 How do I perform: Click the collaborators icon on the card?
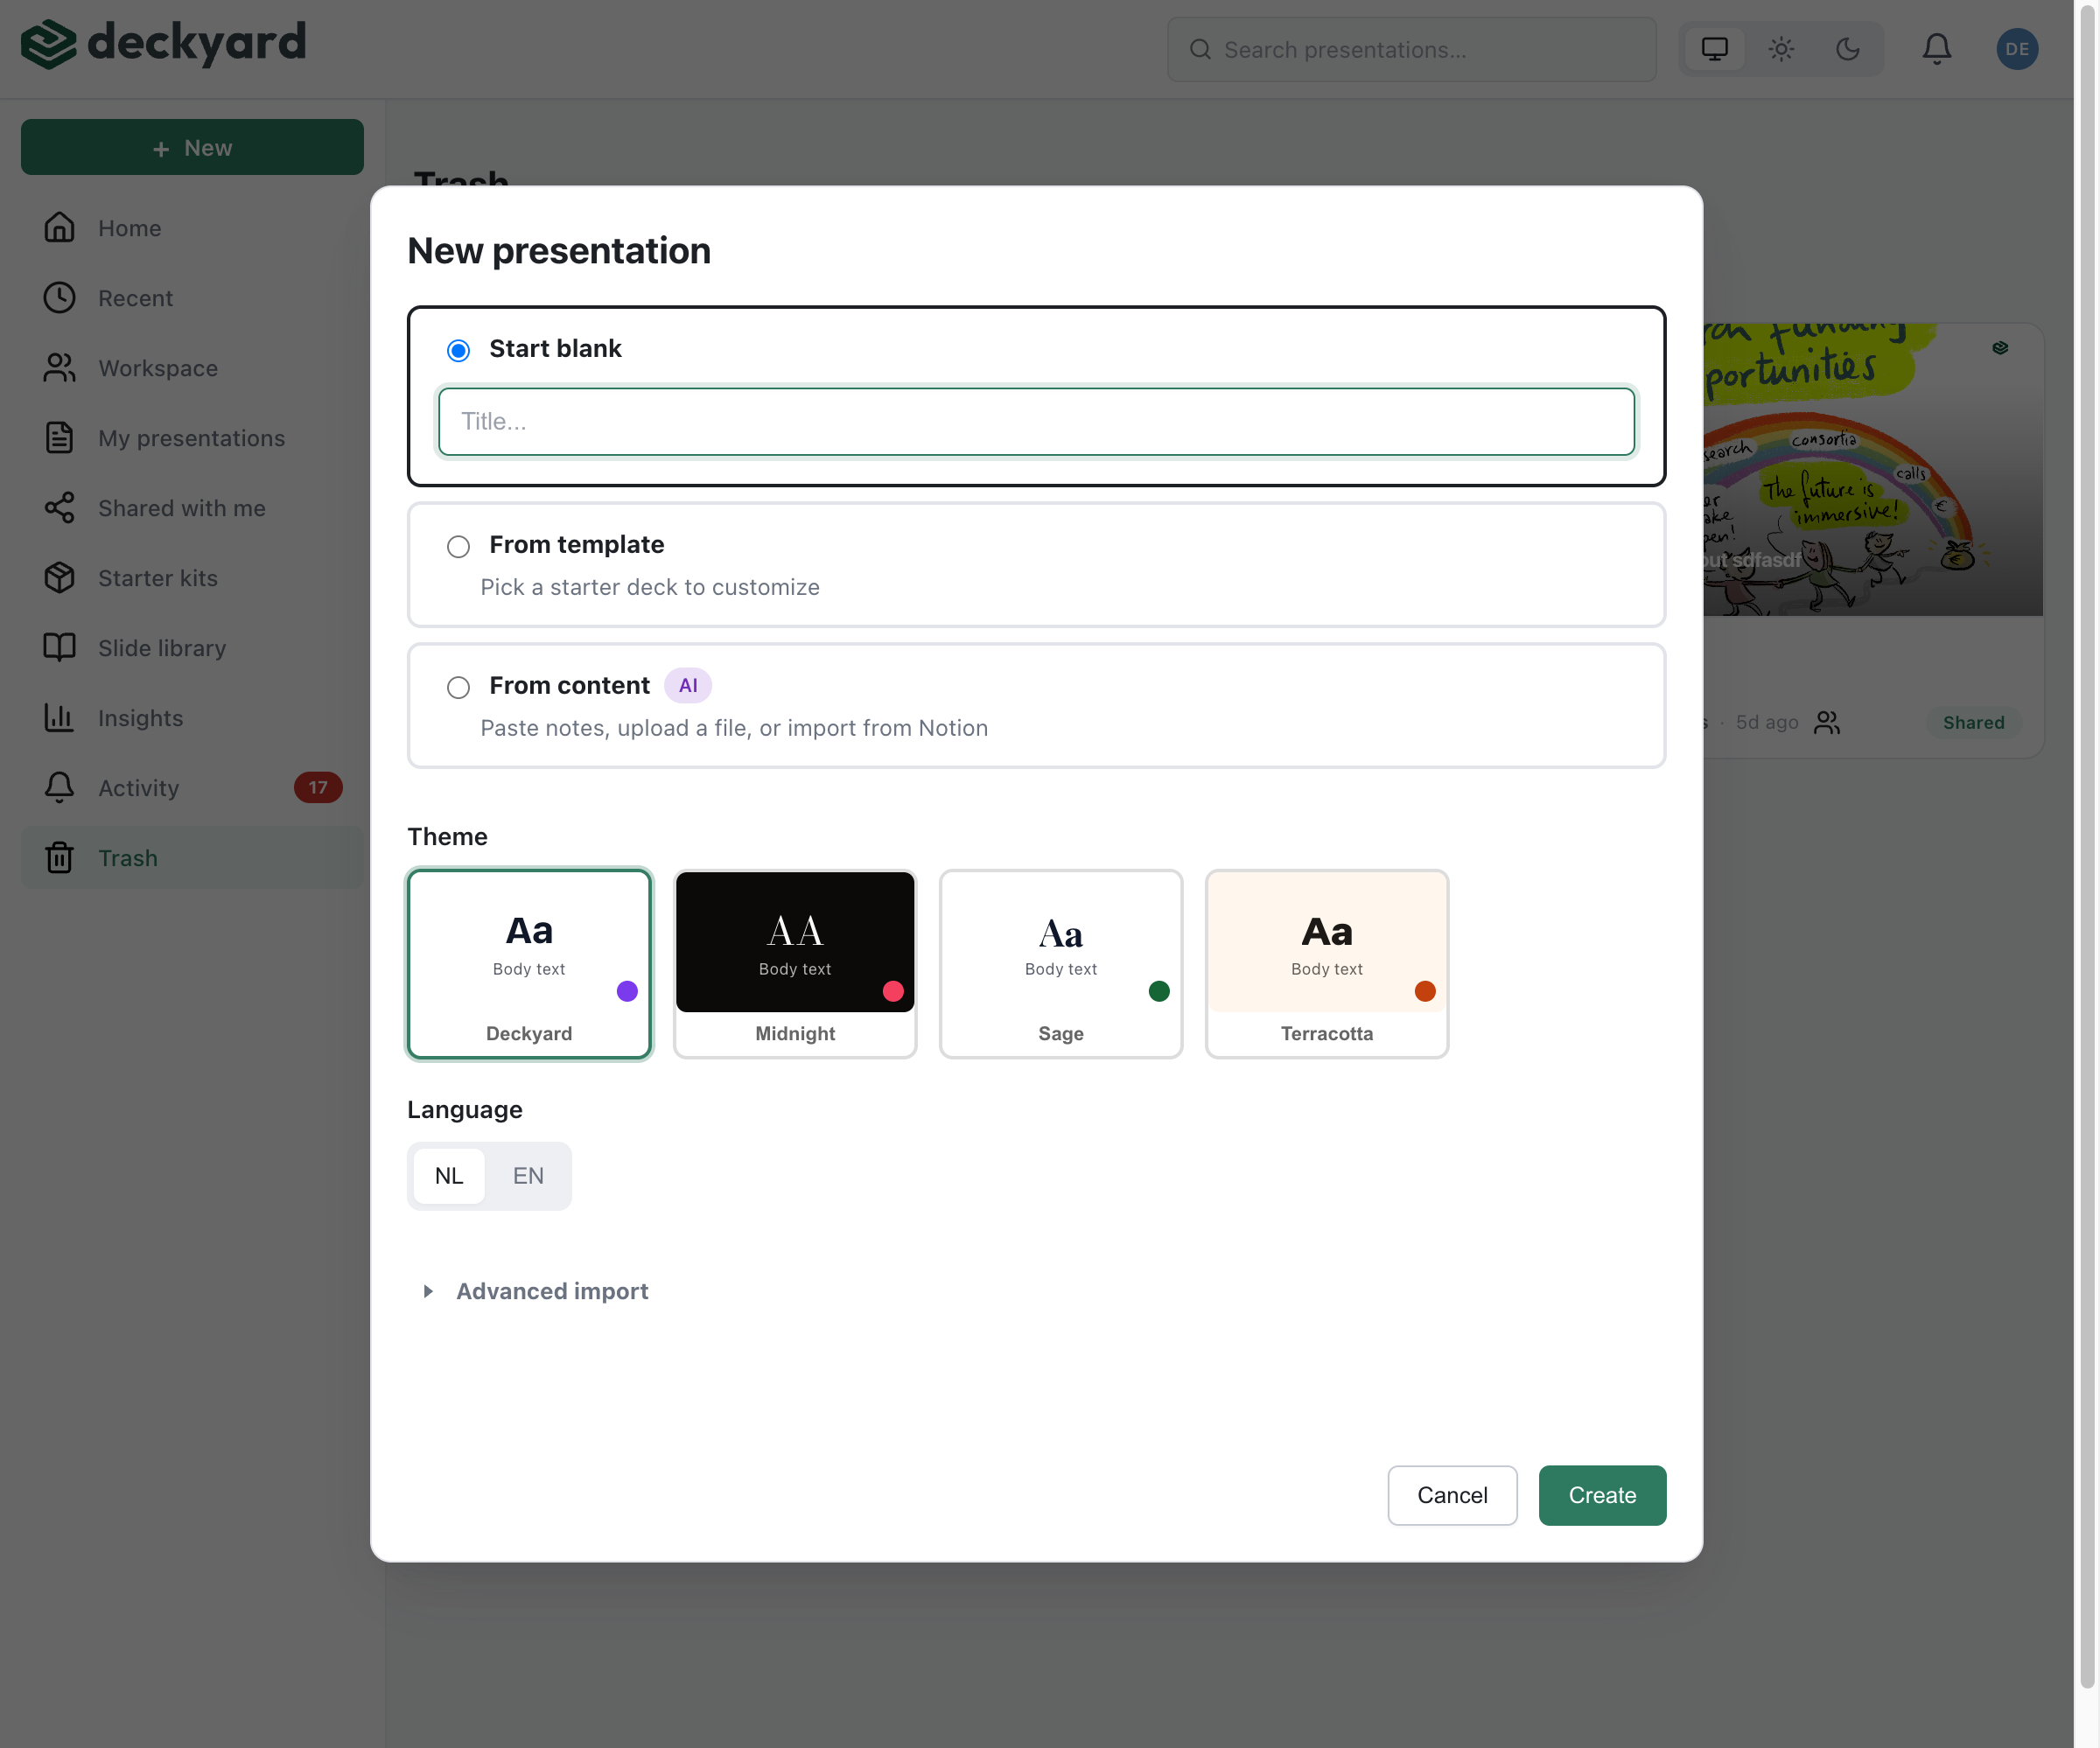(1827, 722)
